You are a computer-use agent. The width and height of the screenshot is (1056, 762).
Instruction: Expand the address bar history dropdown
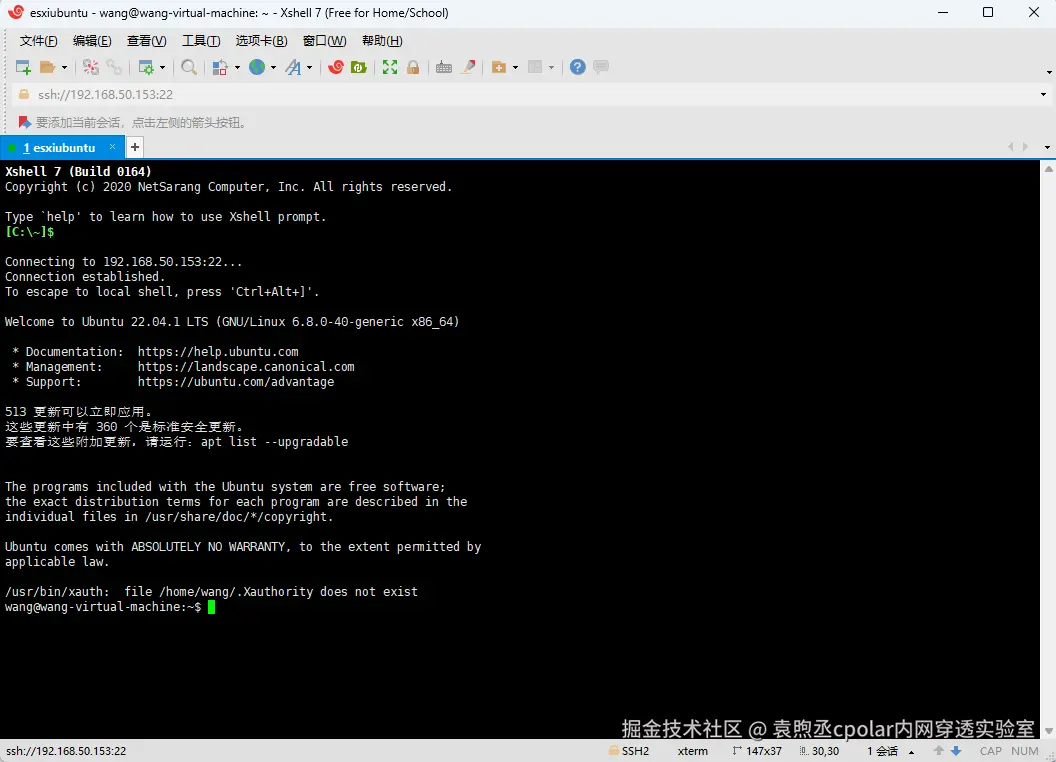click(x=1043, y=94)
